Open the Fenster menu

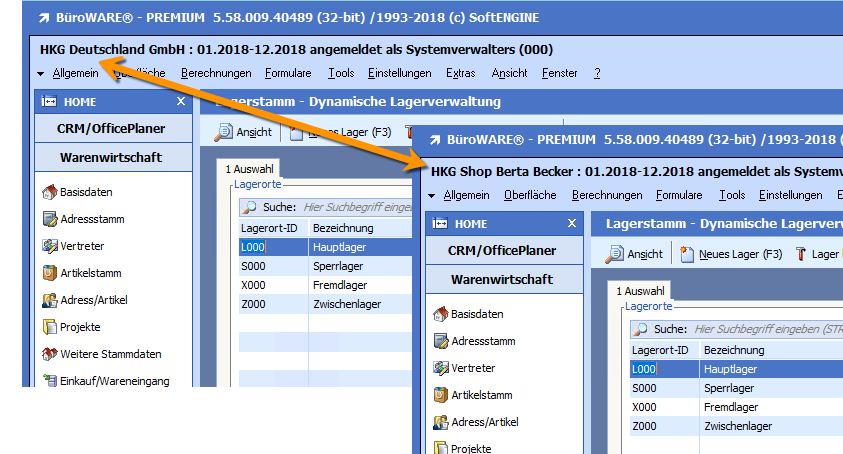point(559,73)
